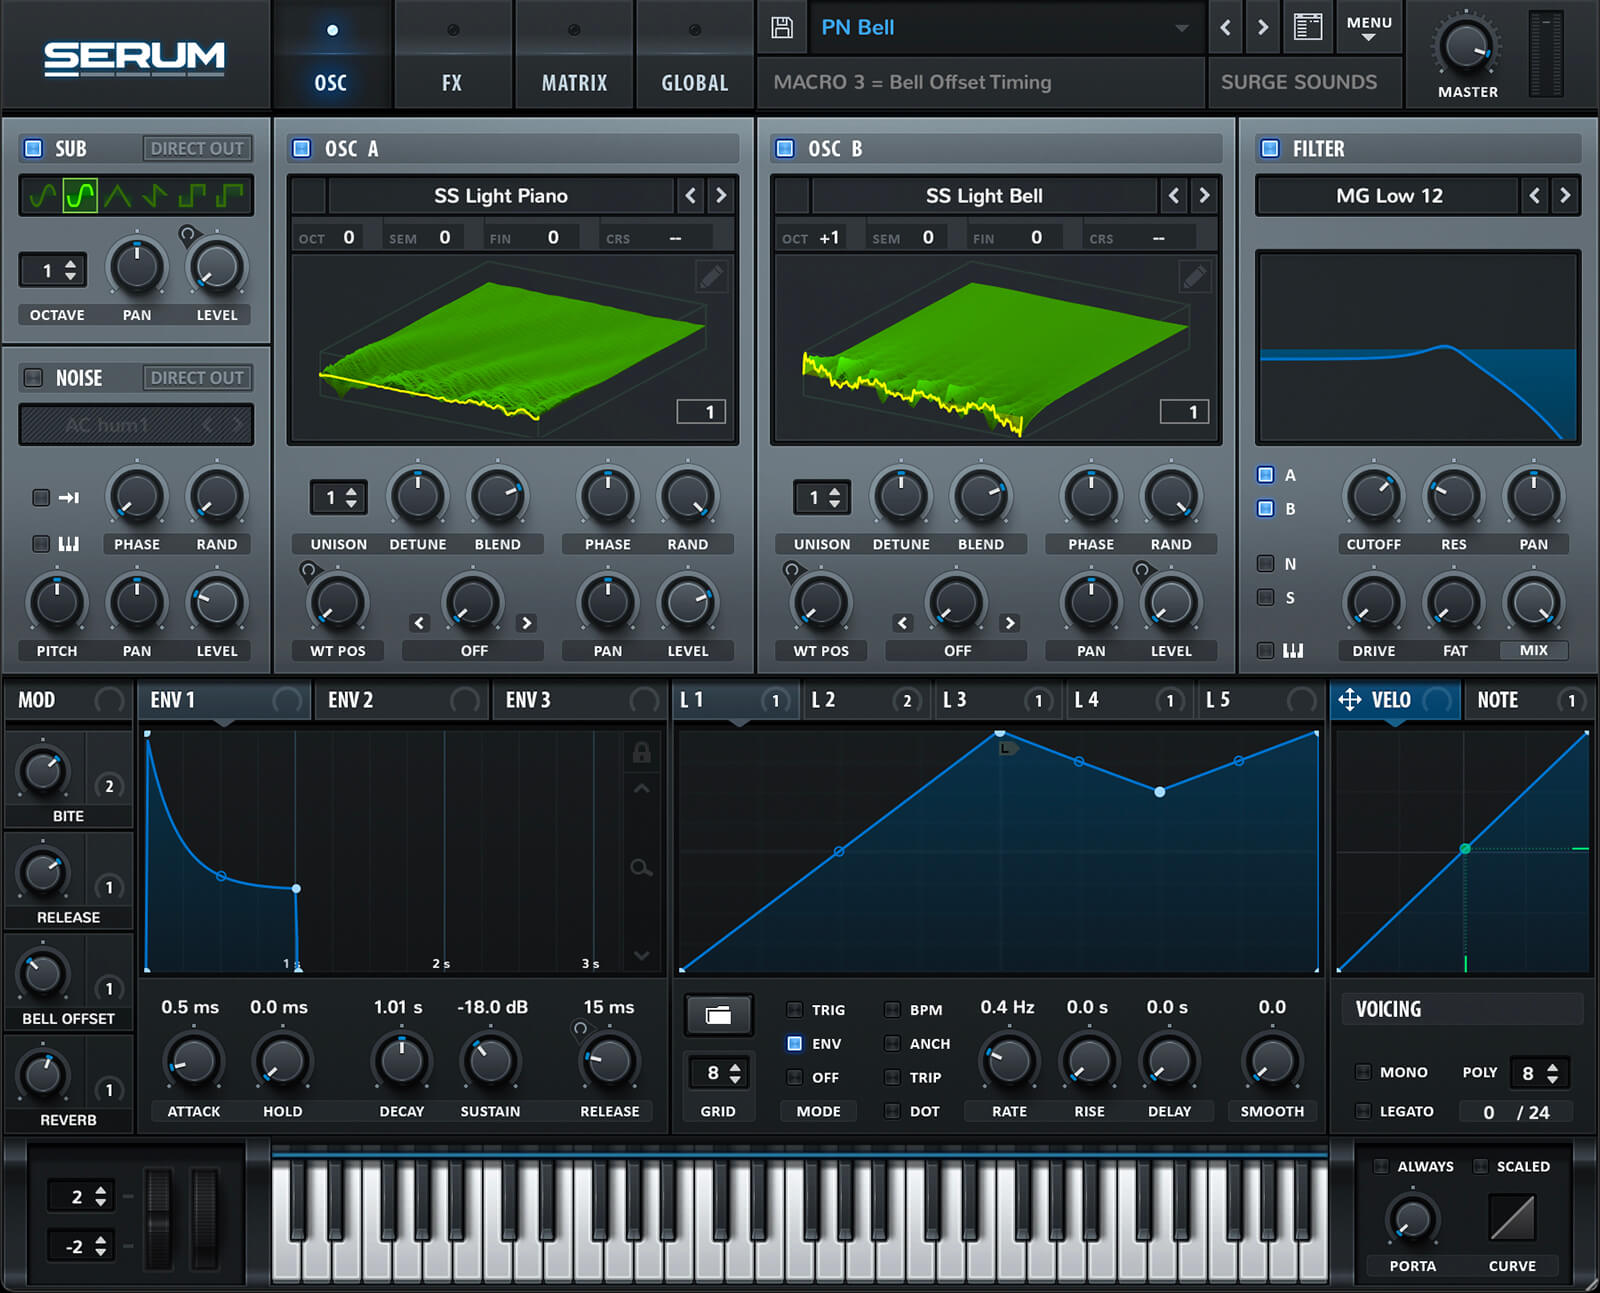Image resolution: width=1600 pixels, height=1293 pixels.
Task: Select next OSC B warp mode arrow
Action: click(1010, 623)
